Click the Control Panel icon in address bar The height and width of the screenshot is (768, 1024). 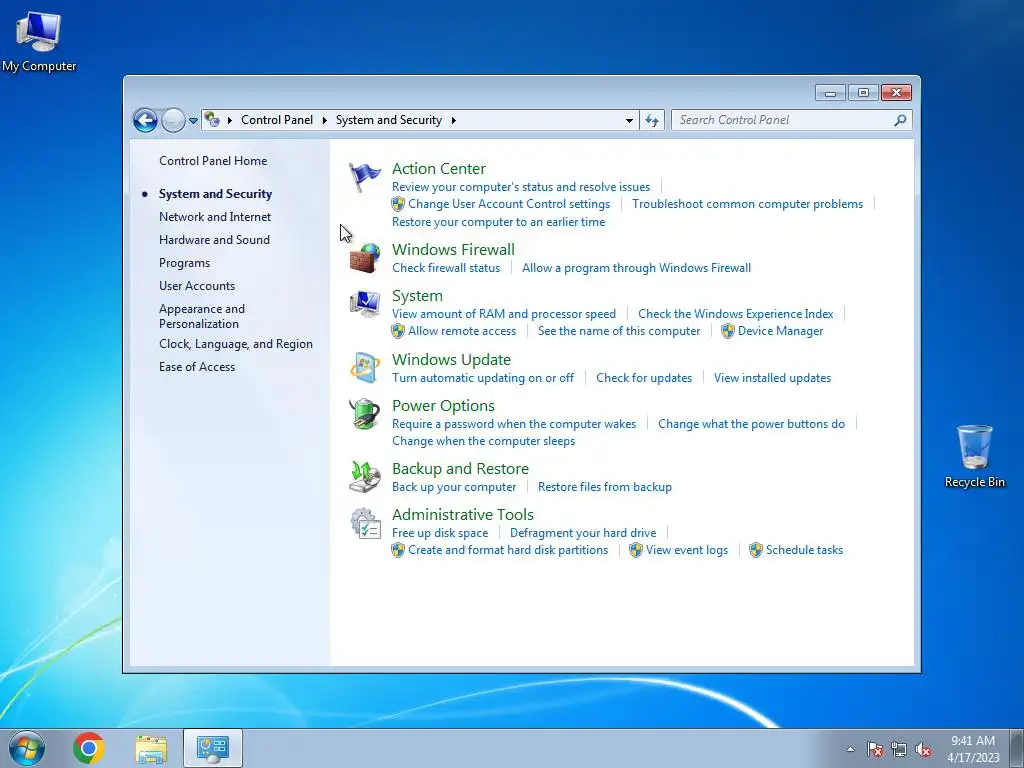tap(212, 120)
